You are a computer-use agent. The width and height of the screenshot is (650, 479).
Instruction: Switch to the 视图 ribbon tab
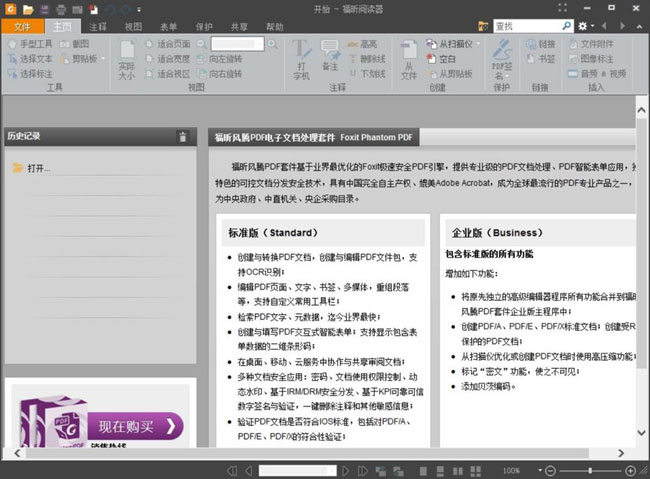pos(133,27)
